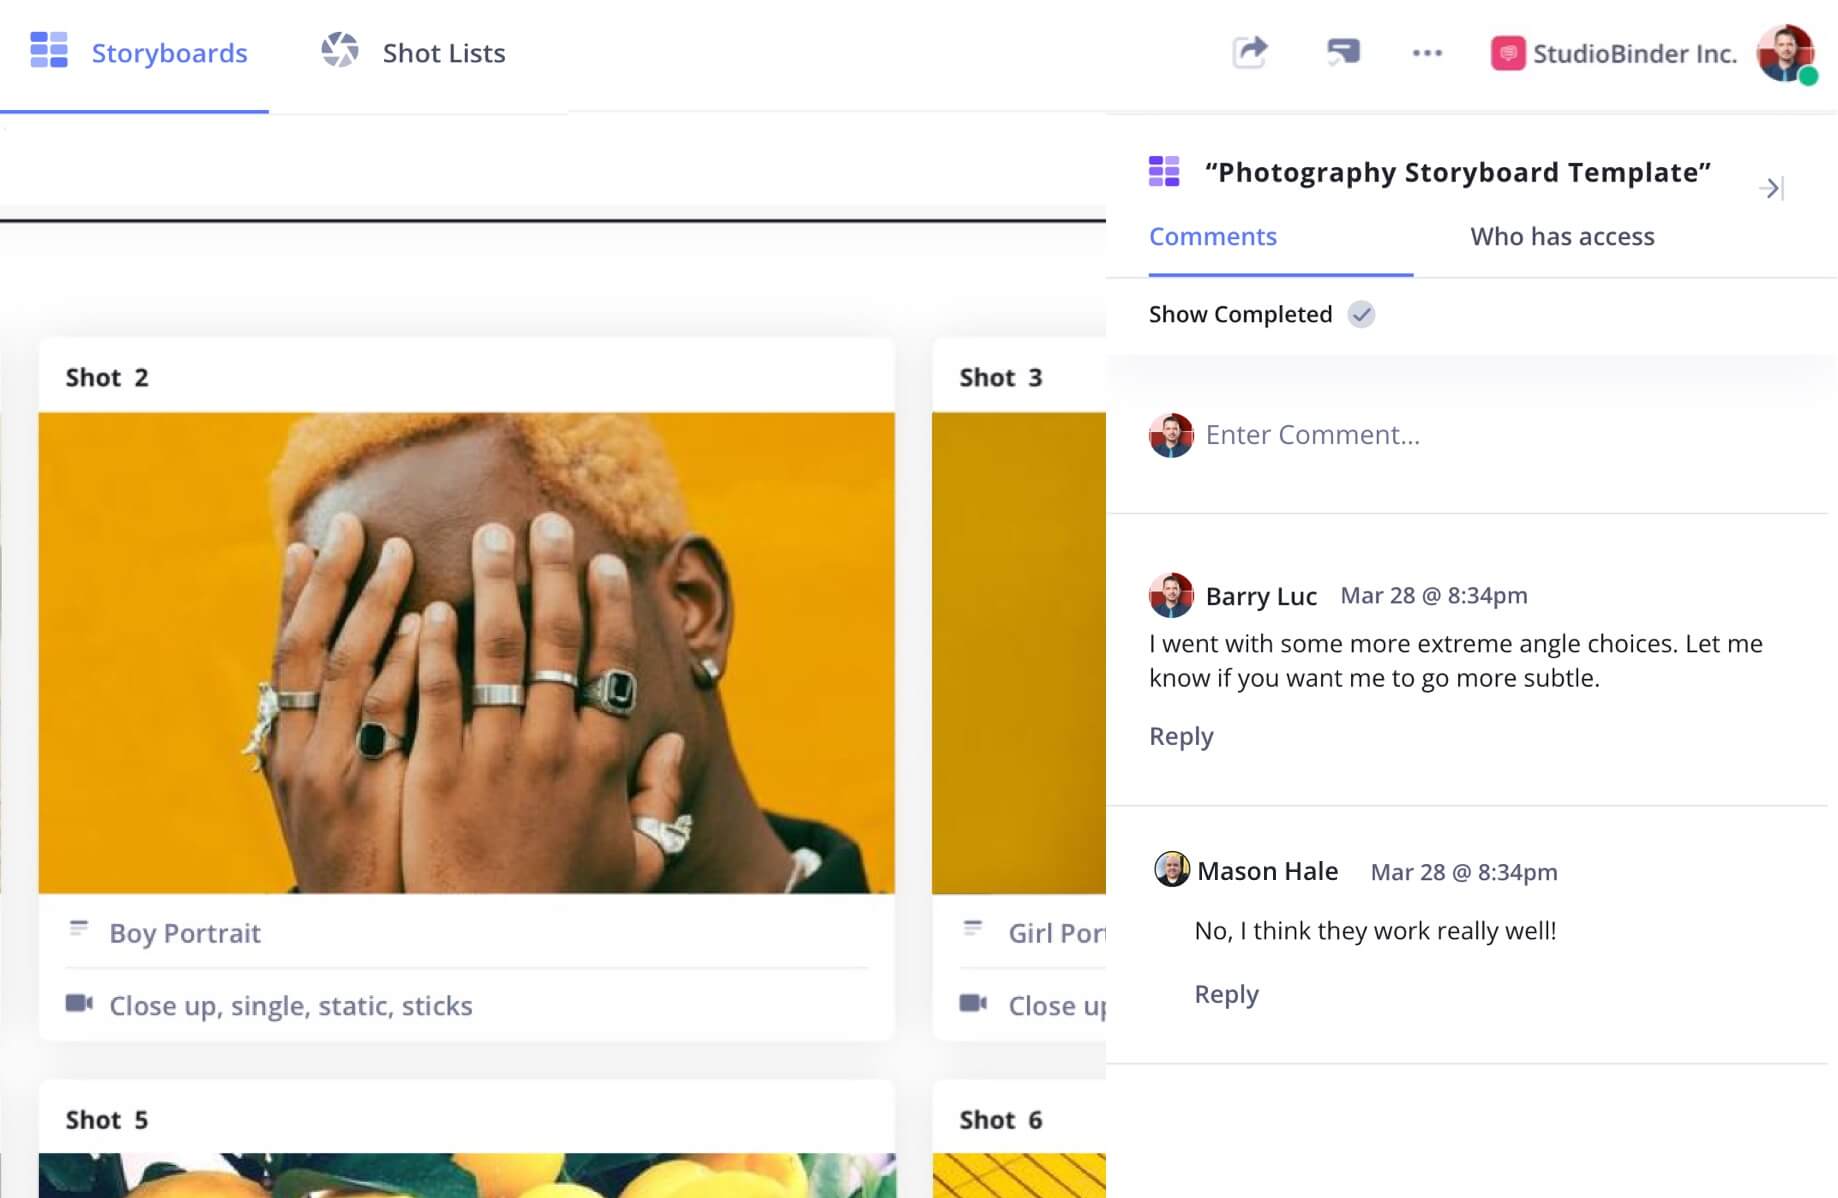Click the avatar beside Enter Comment field

coord(1171,435)
